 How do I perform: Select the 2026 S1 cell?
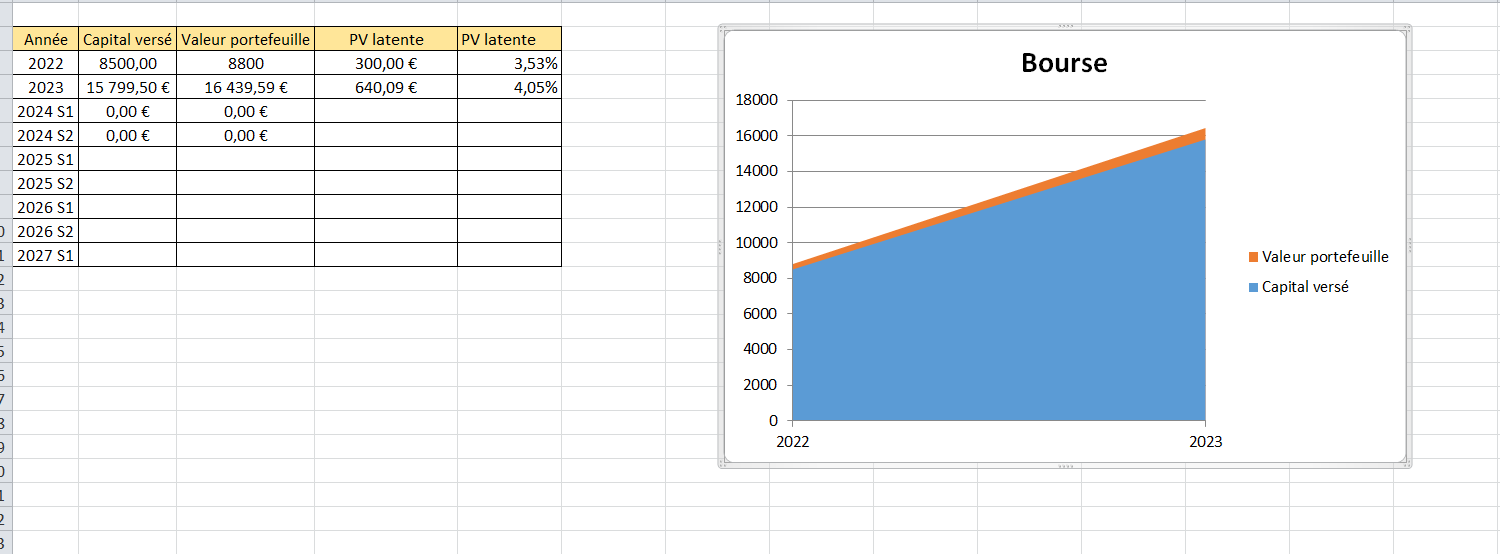click(x=46, y=207)
